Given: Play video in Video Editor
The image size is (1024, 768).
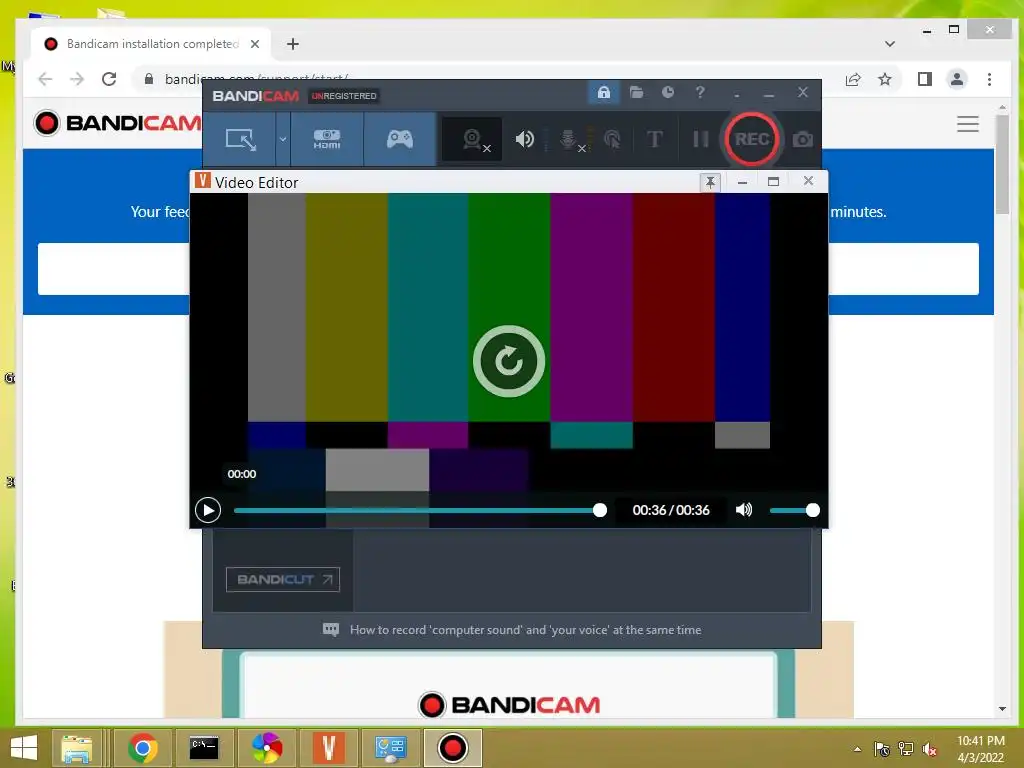Looking at the screenshot, I should (208, 510).
